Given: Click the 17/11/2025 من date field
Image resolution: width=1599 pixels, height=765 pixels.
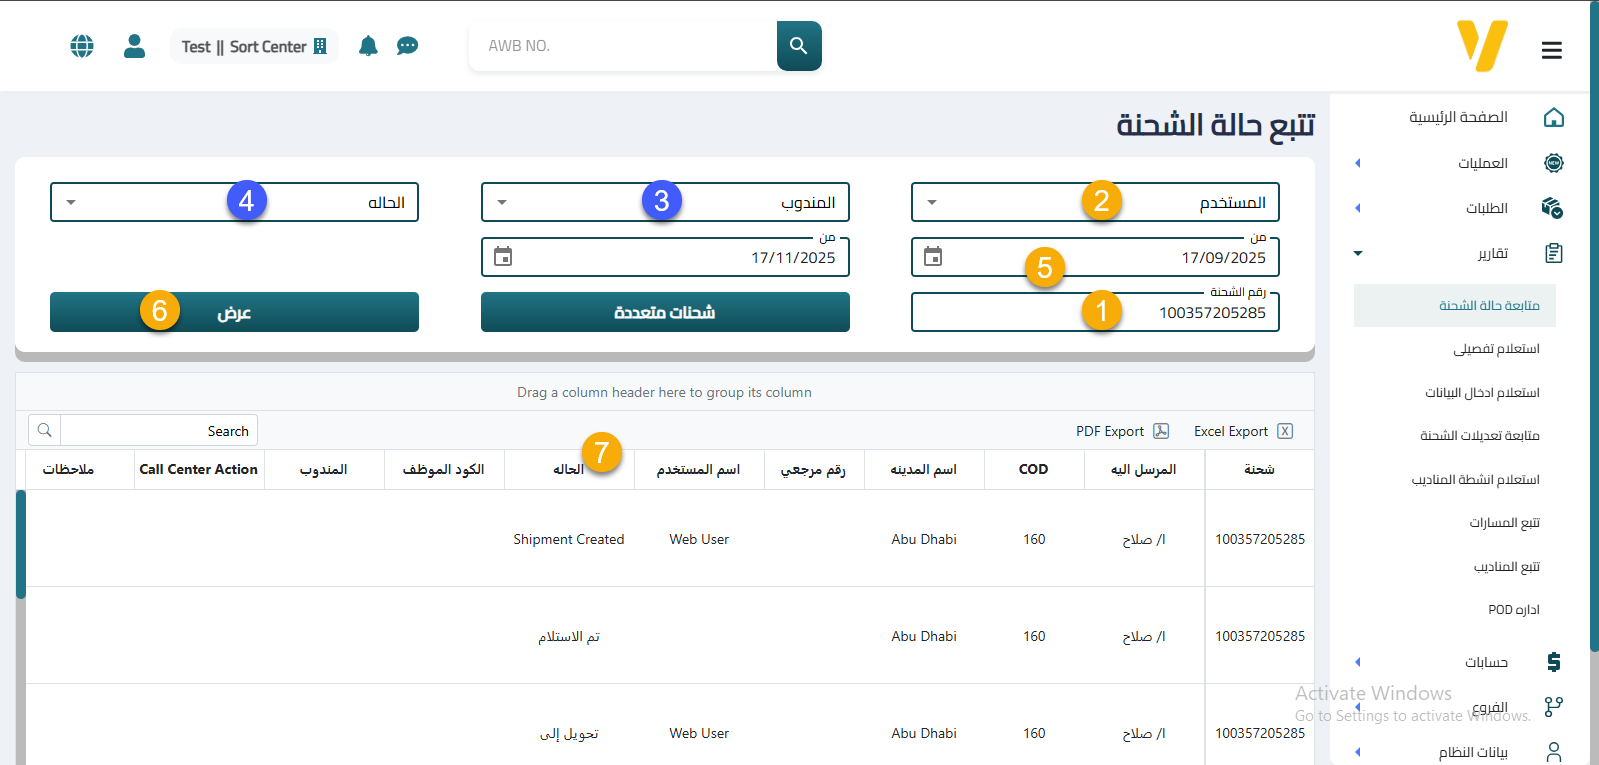Looking at the screenshot, I should pyautogui.click(x=665, y=257).
